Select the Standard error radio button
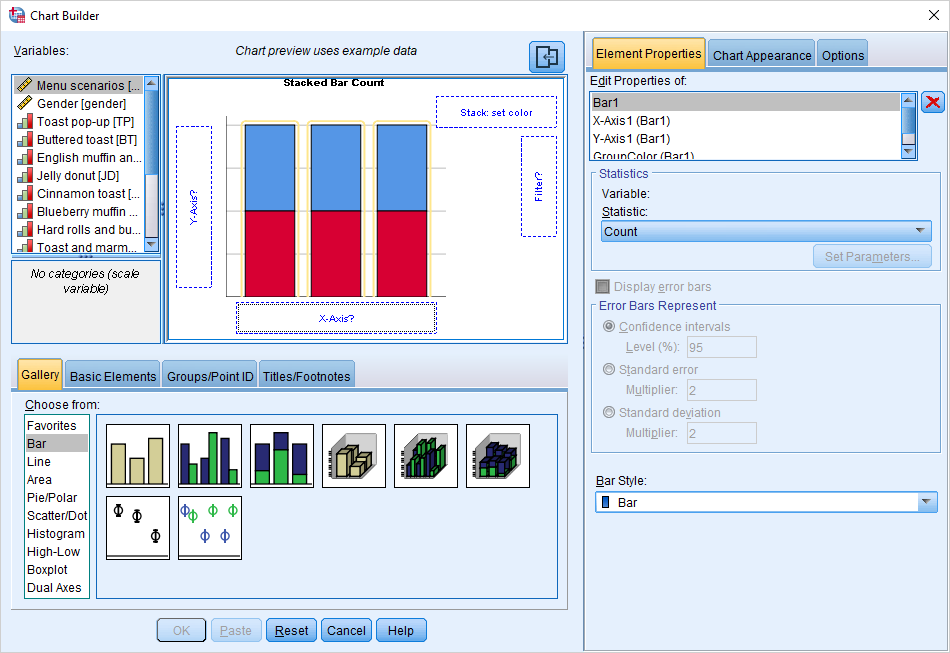 tap(609, 370)
